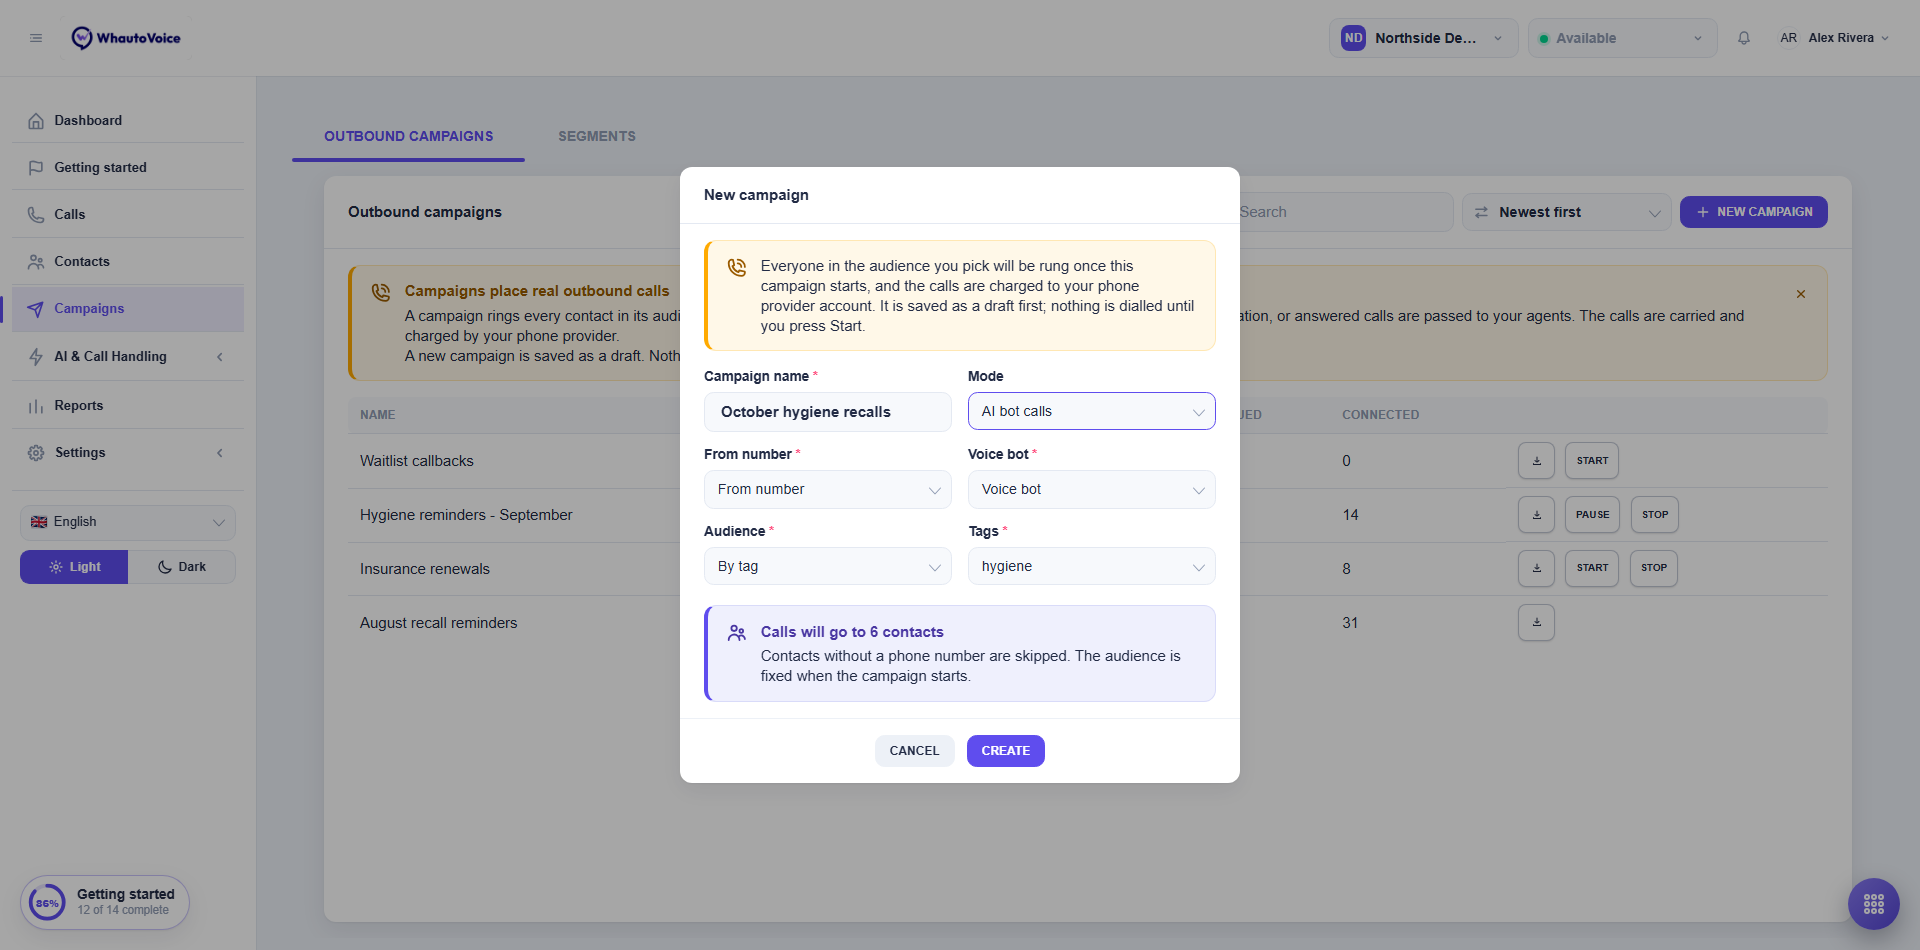1920x950 pixels.
Task: Stop the Insurance renewals campaign
Action: (x=1654, y=568)
